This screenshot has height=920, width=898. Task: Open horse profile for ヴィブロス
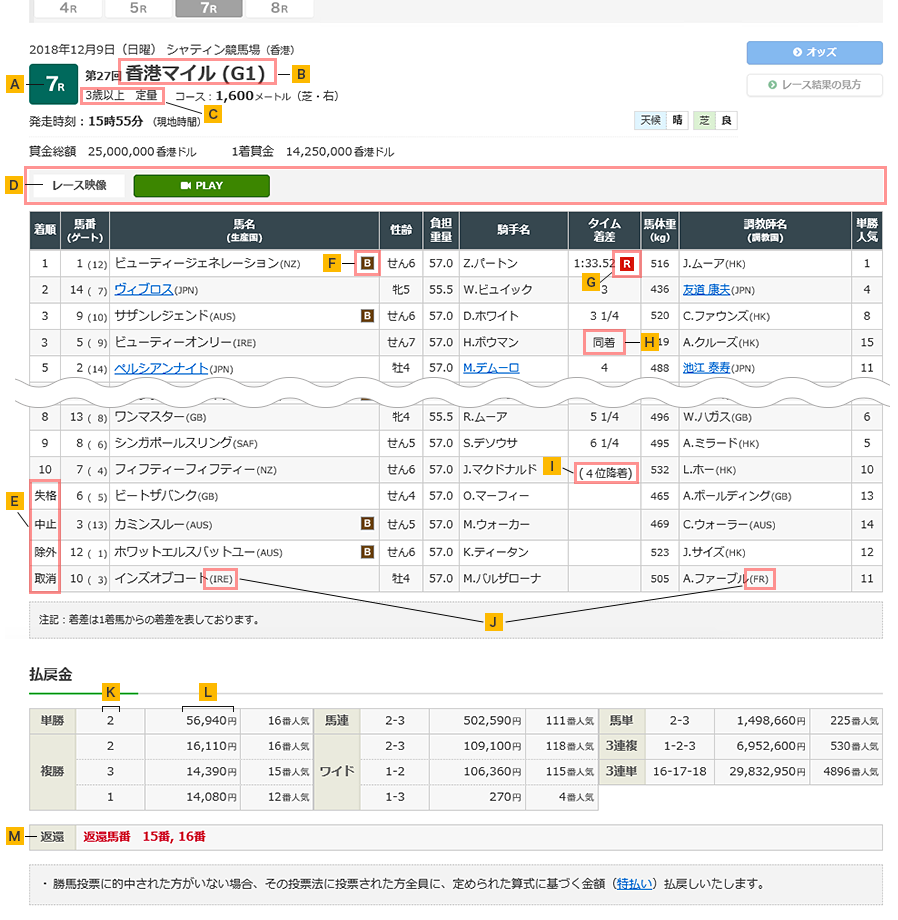coord(143,291)
